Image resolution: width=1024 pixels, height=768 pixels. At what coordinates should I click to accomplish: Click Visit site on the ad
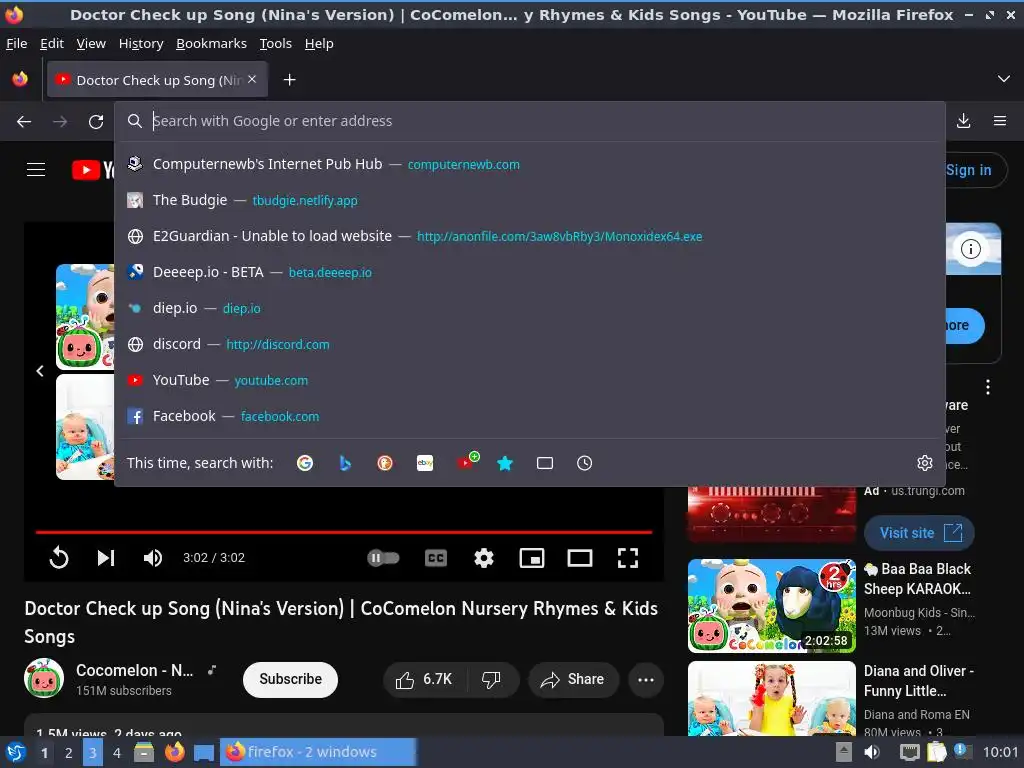(920, 533)
